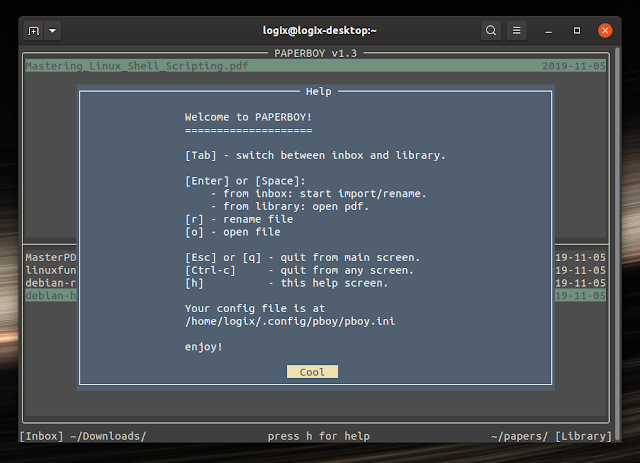Maximize the terminal window
Viewport: 640px width, 463px height.
click(x=577, y=31)
